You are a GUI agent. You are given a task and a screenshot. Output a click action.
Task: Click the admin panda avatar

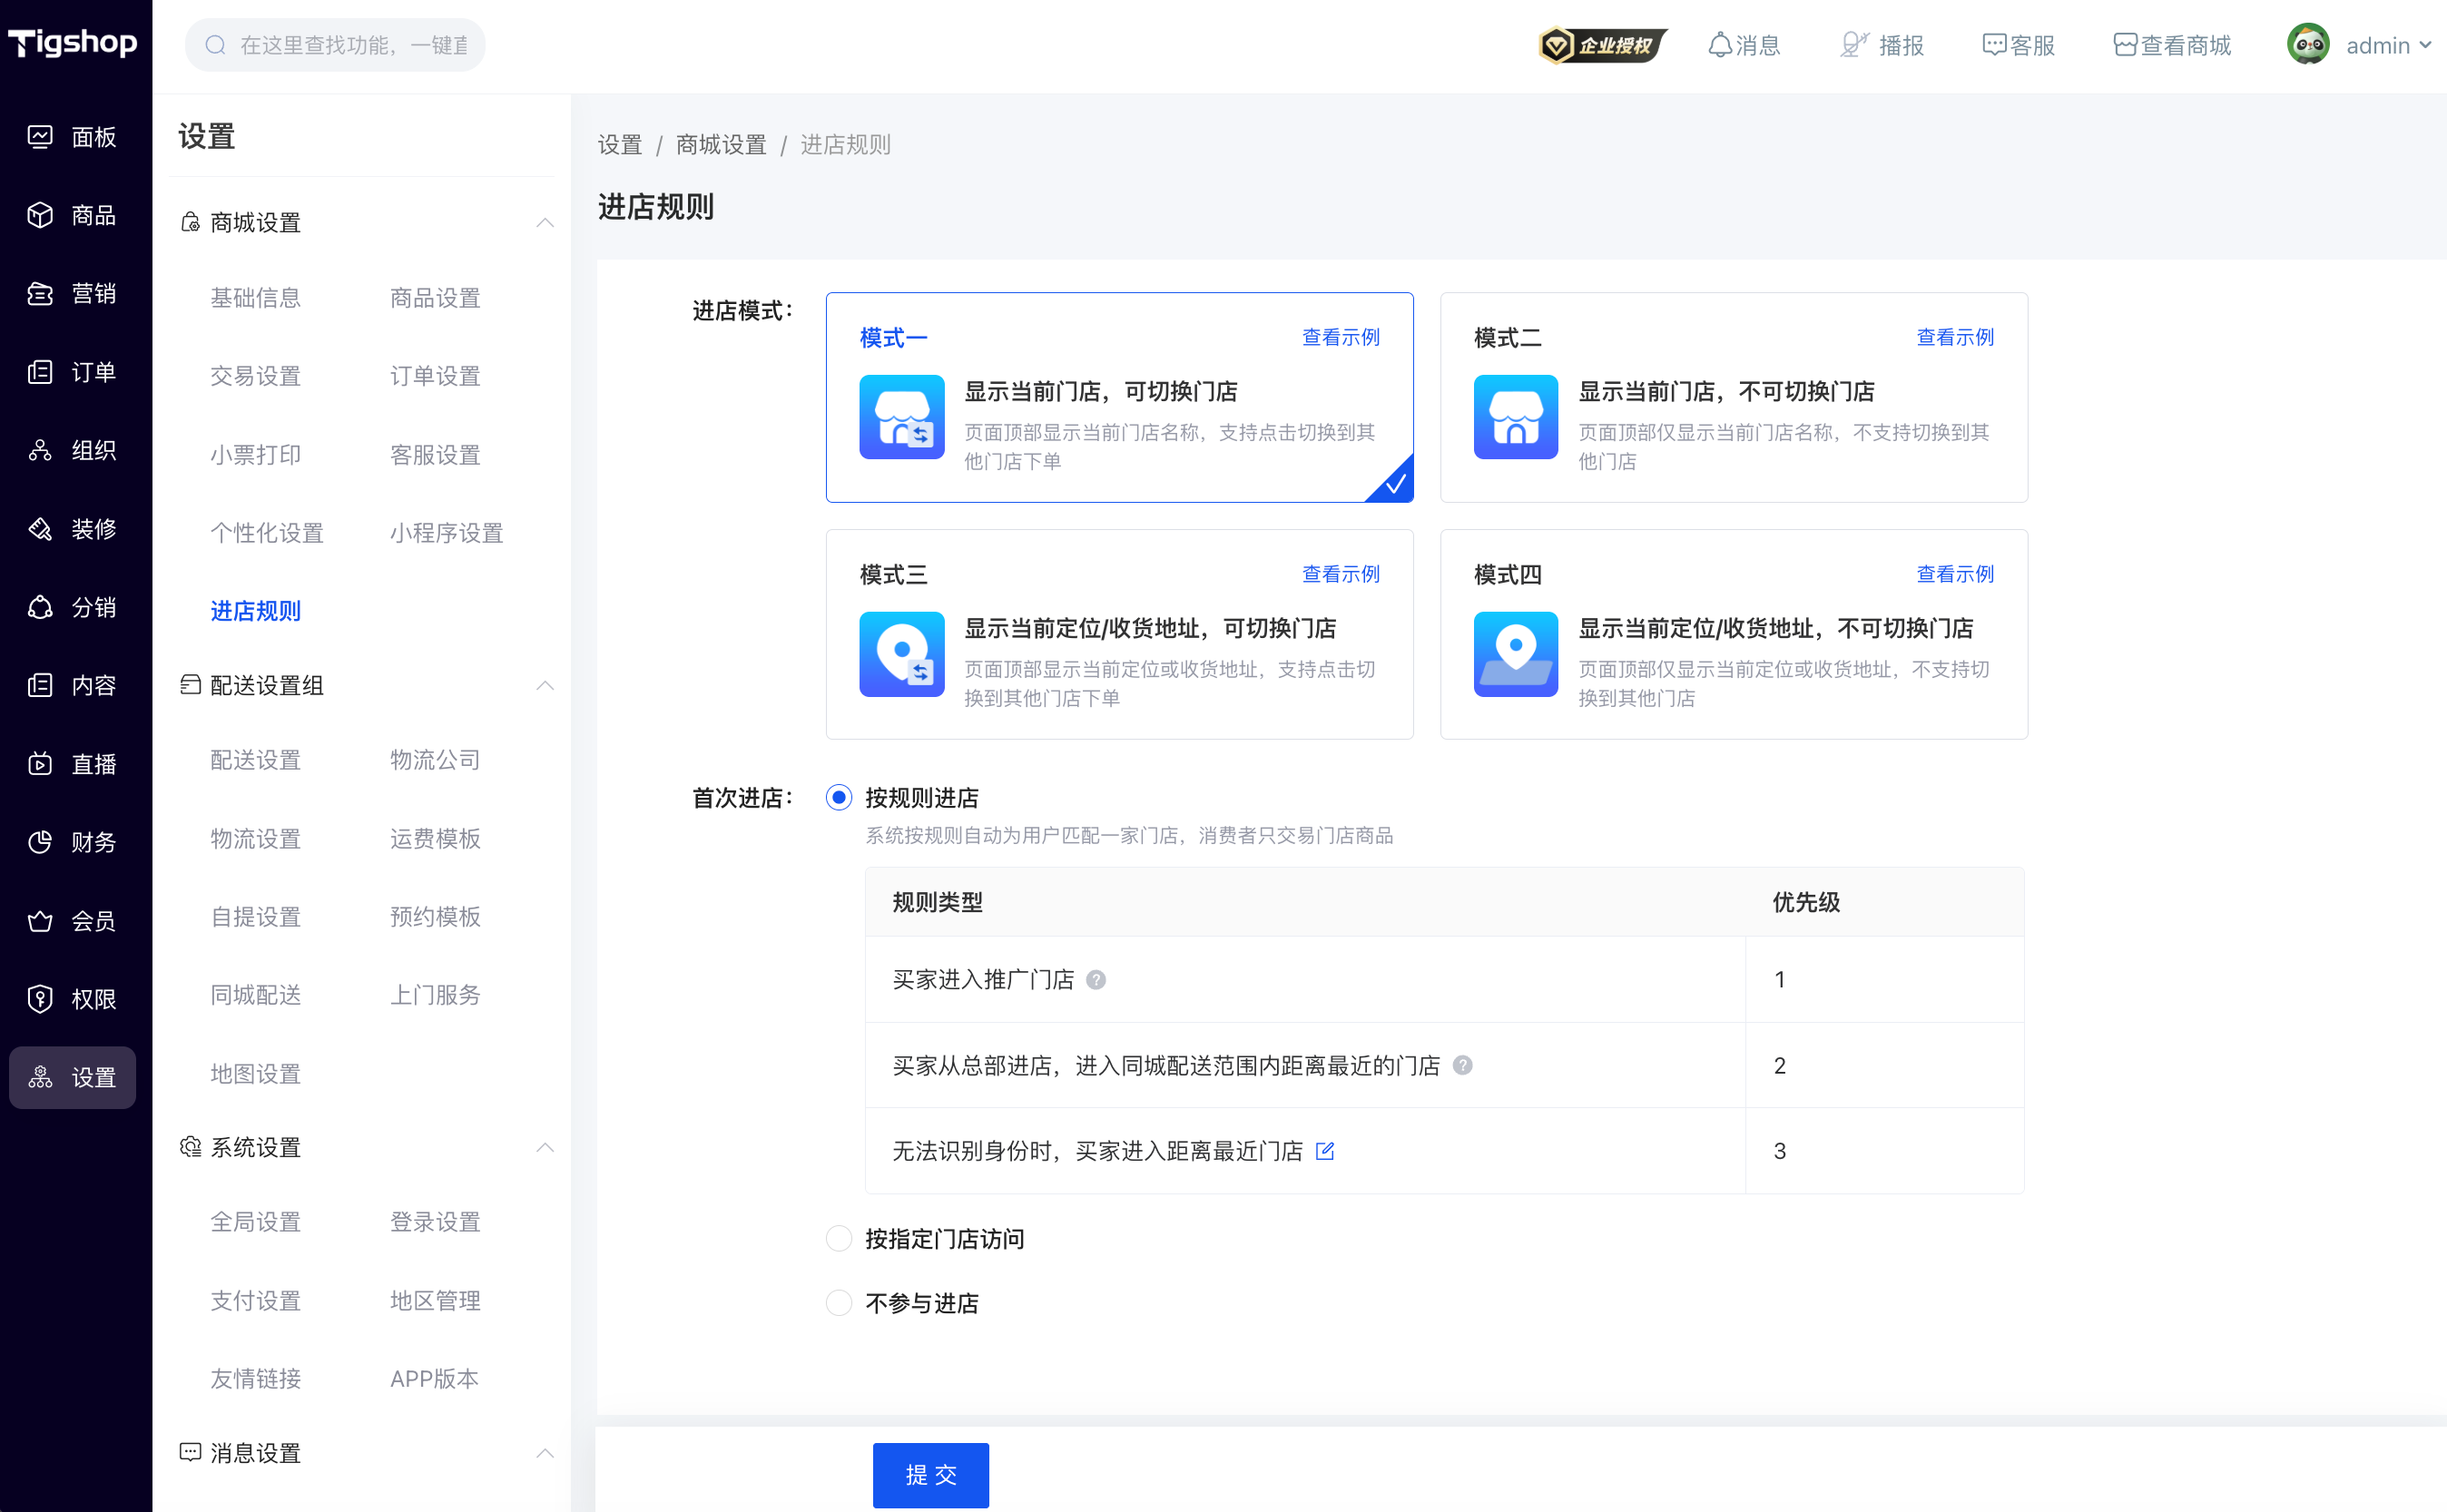coord(2308,45)
